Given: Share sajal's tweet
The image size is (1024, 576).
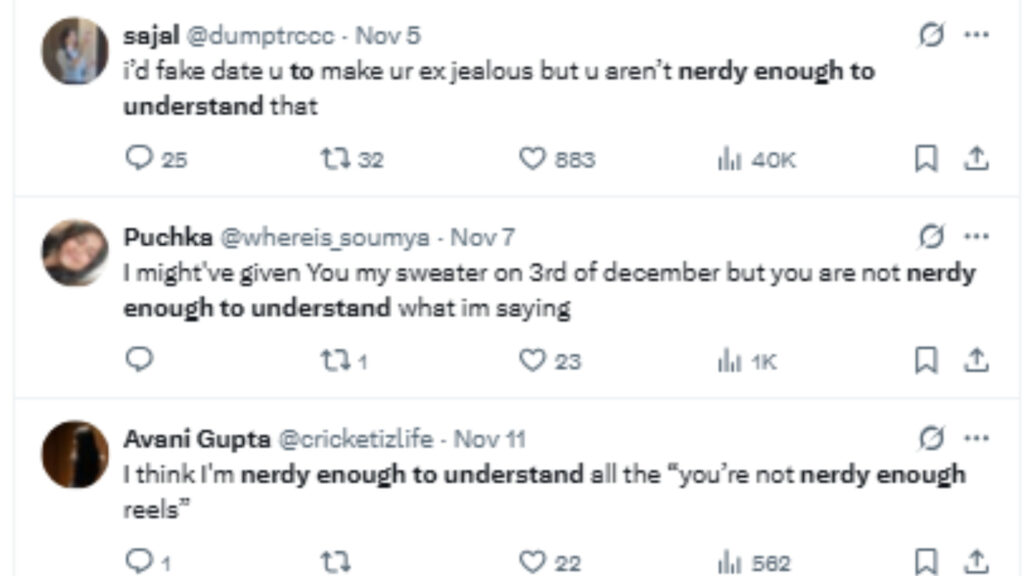Looking at the screenshot, I should [x=977, y=158].
